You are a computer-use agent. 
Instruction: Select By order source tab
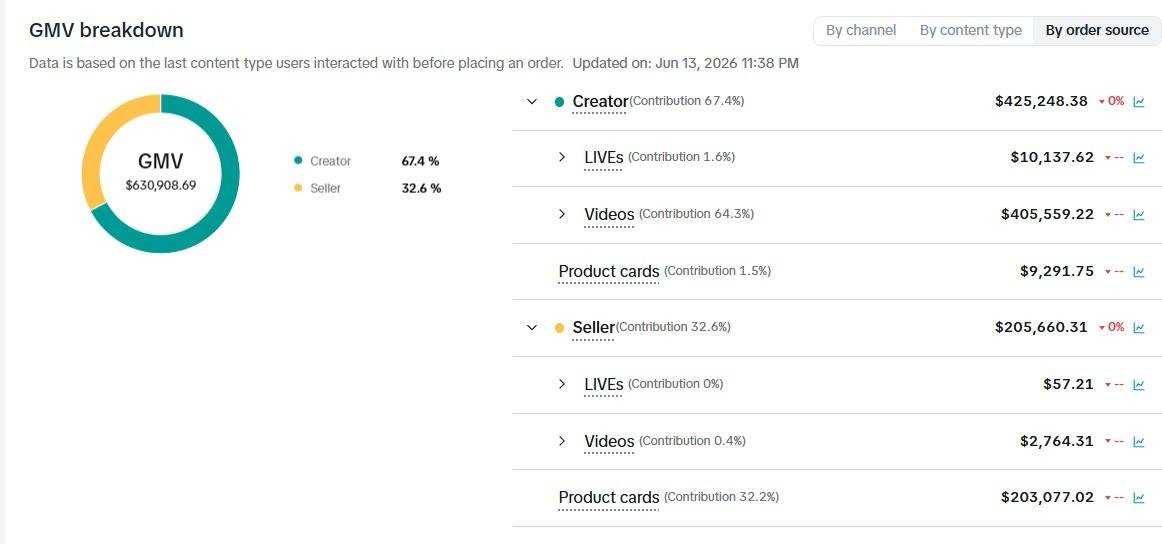[1097, 30]
